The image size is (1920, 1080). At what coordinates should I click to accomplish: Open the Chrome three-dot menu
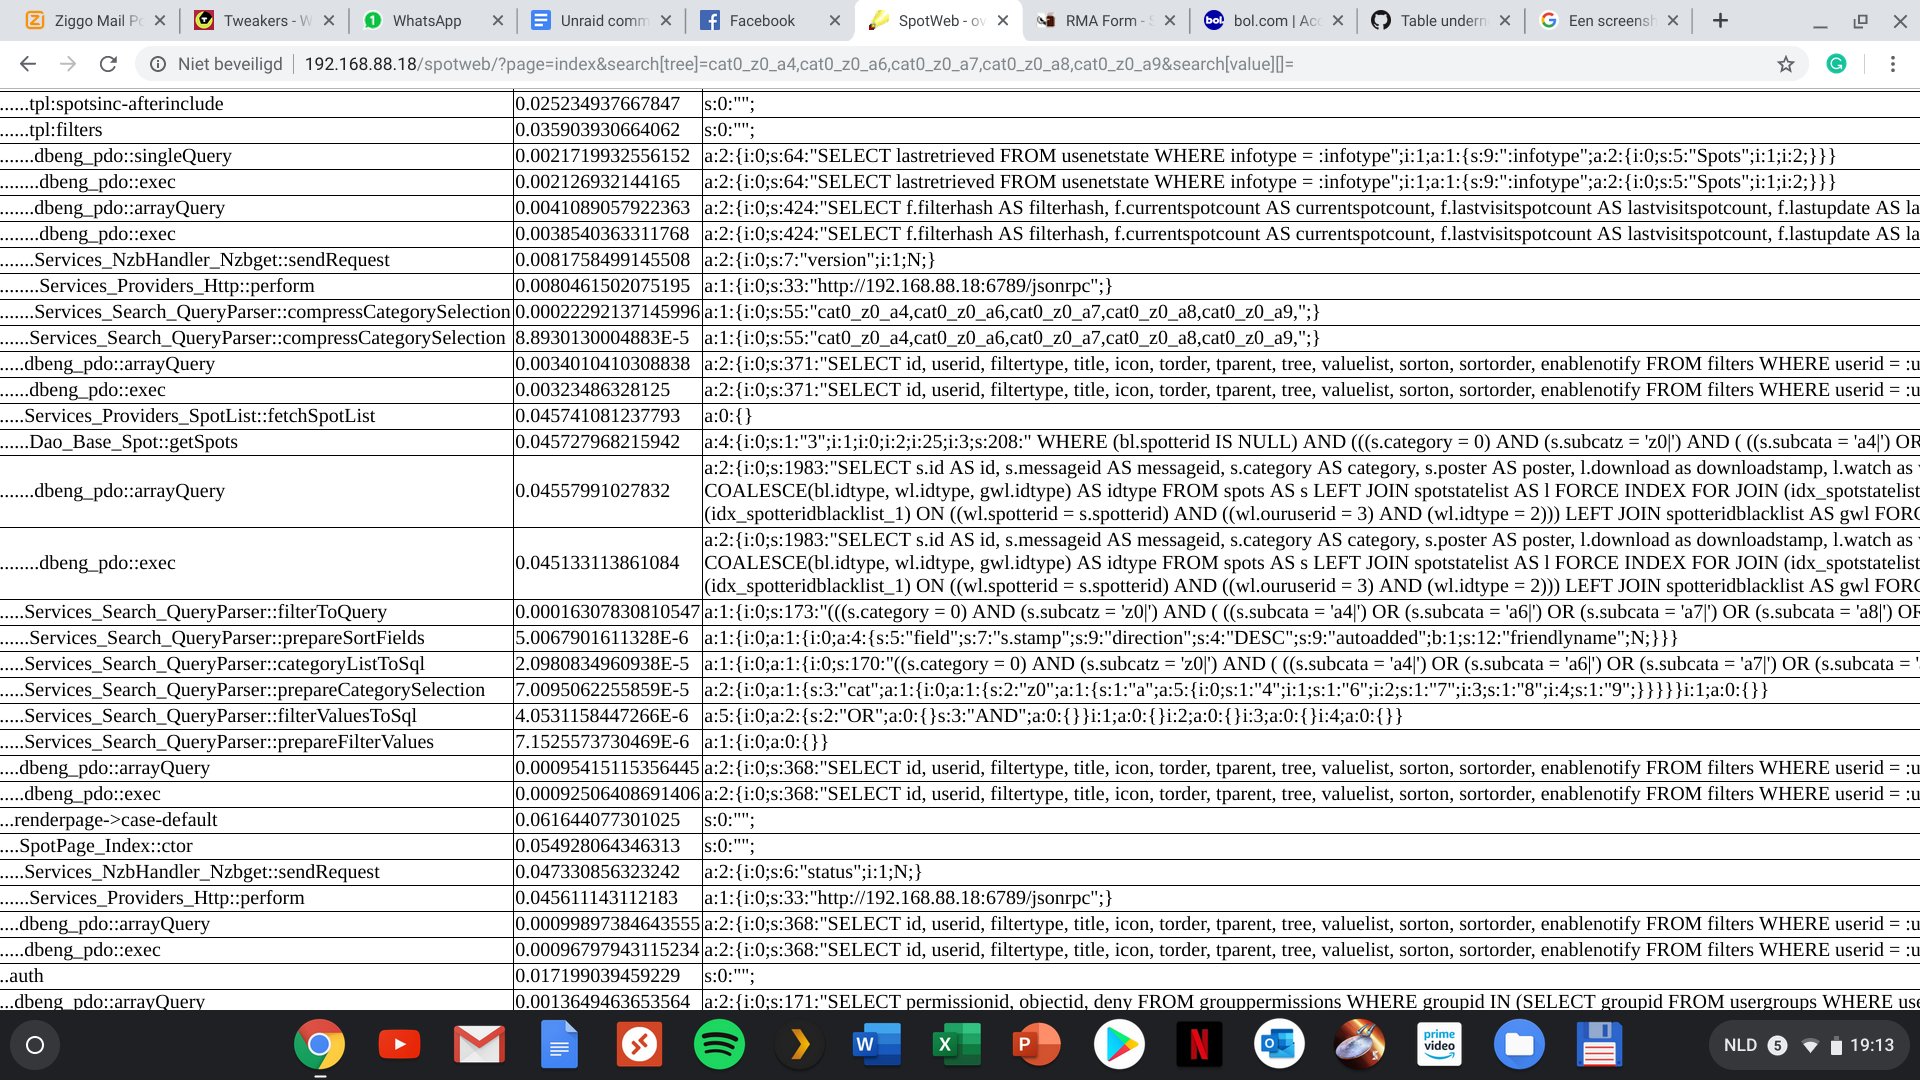point(1893,64)
